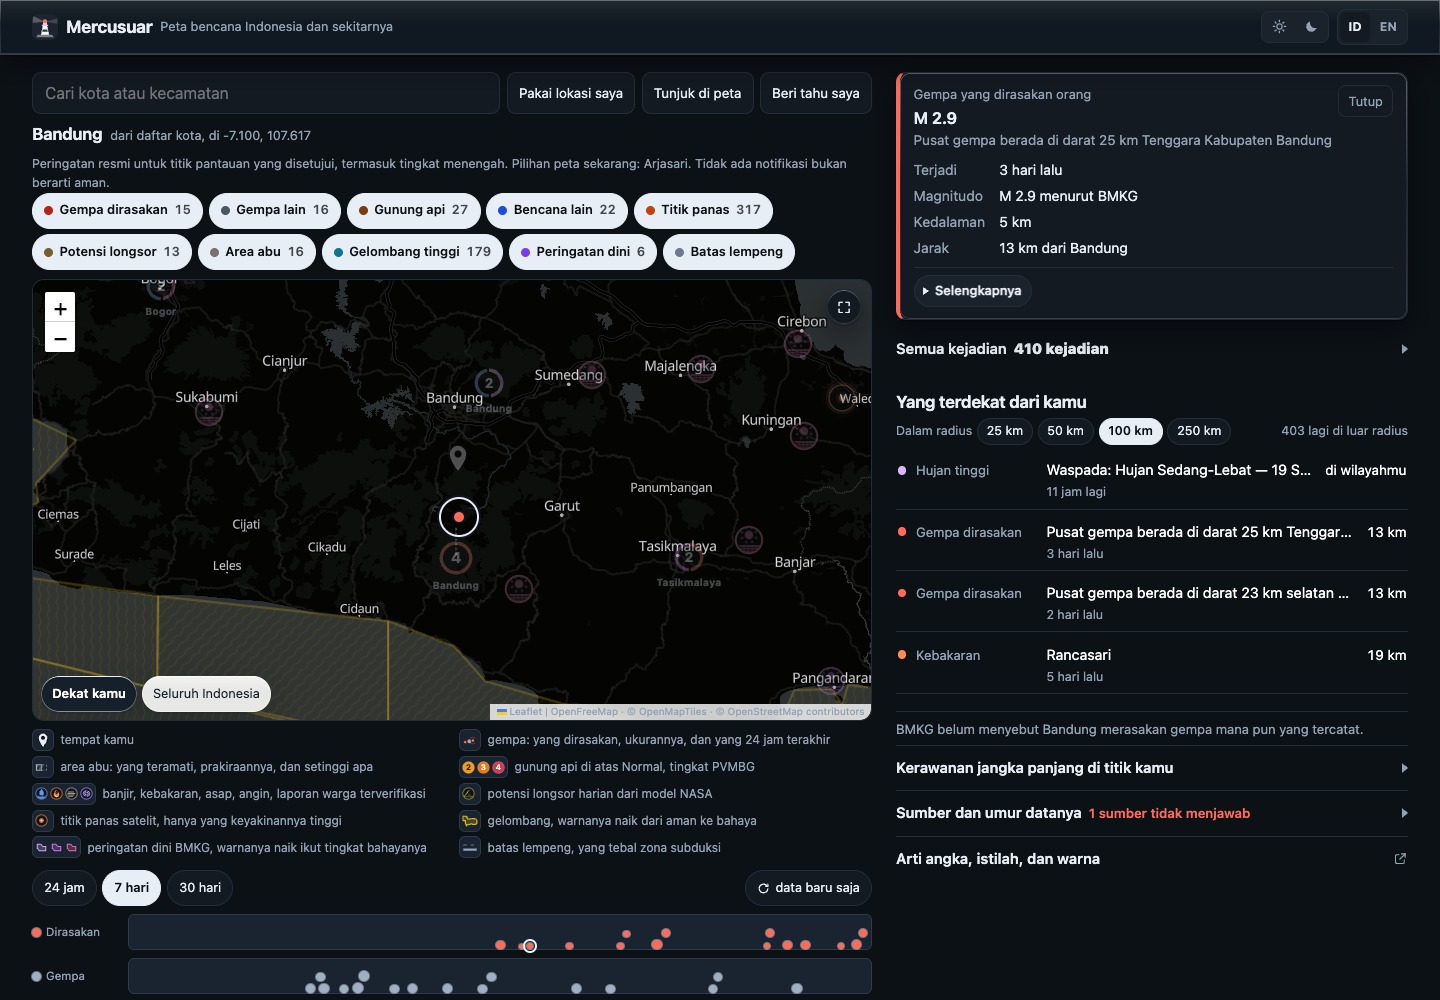Set radius to 50 km

coord(1065,431)
